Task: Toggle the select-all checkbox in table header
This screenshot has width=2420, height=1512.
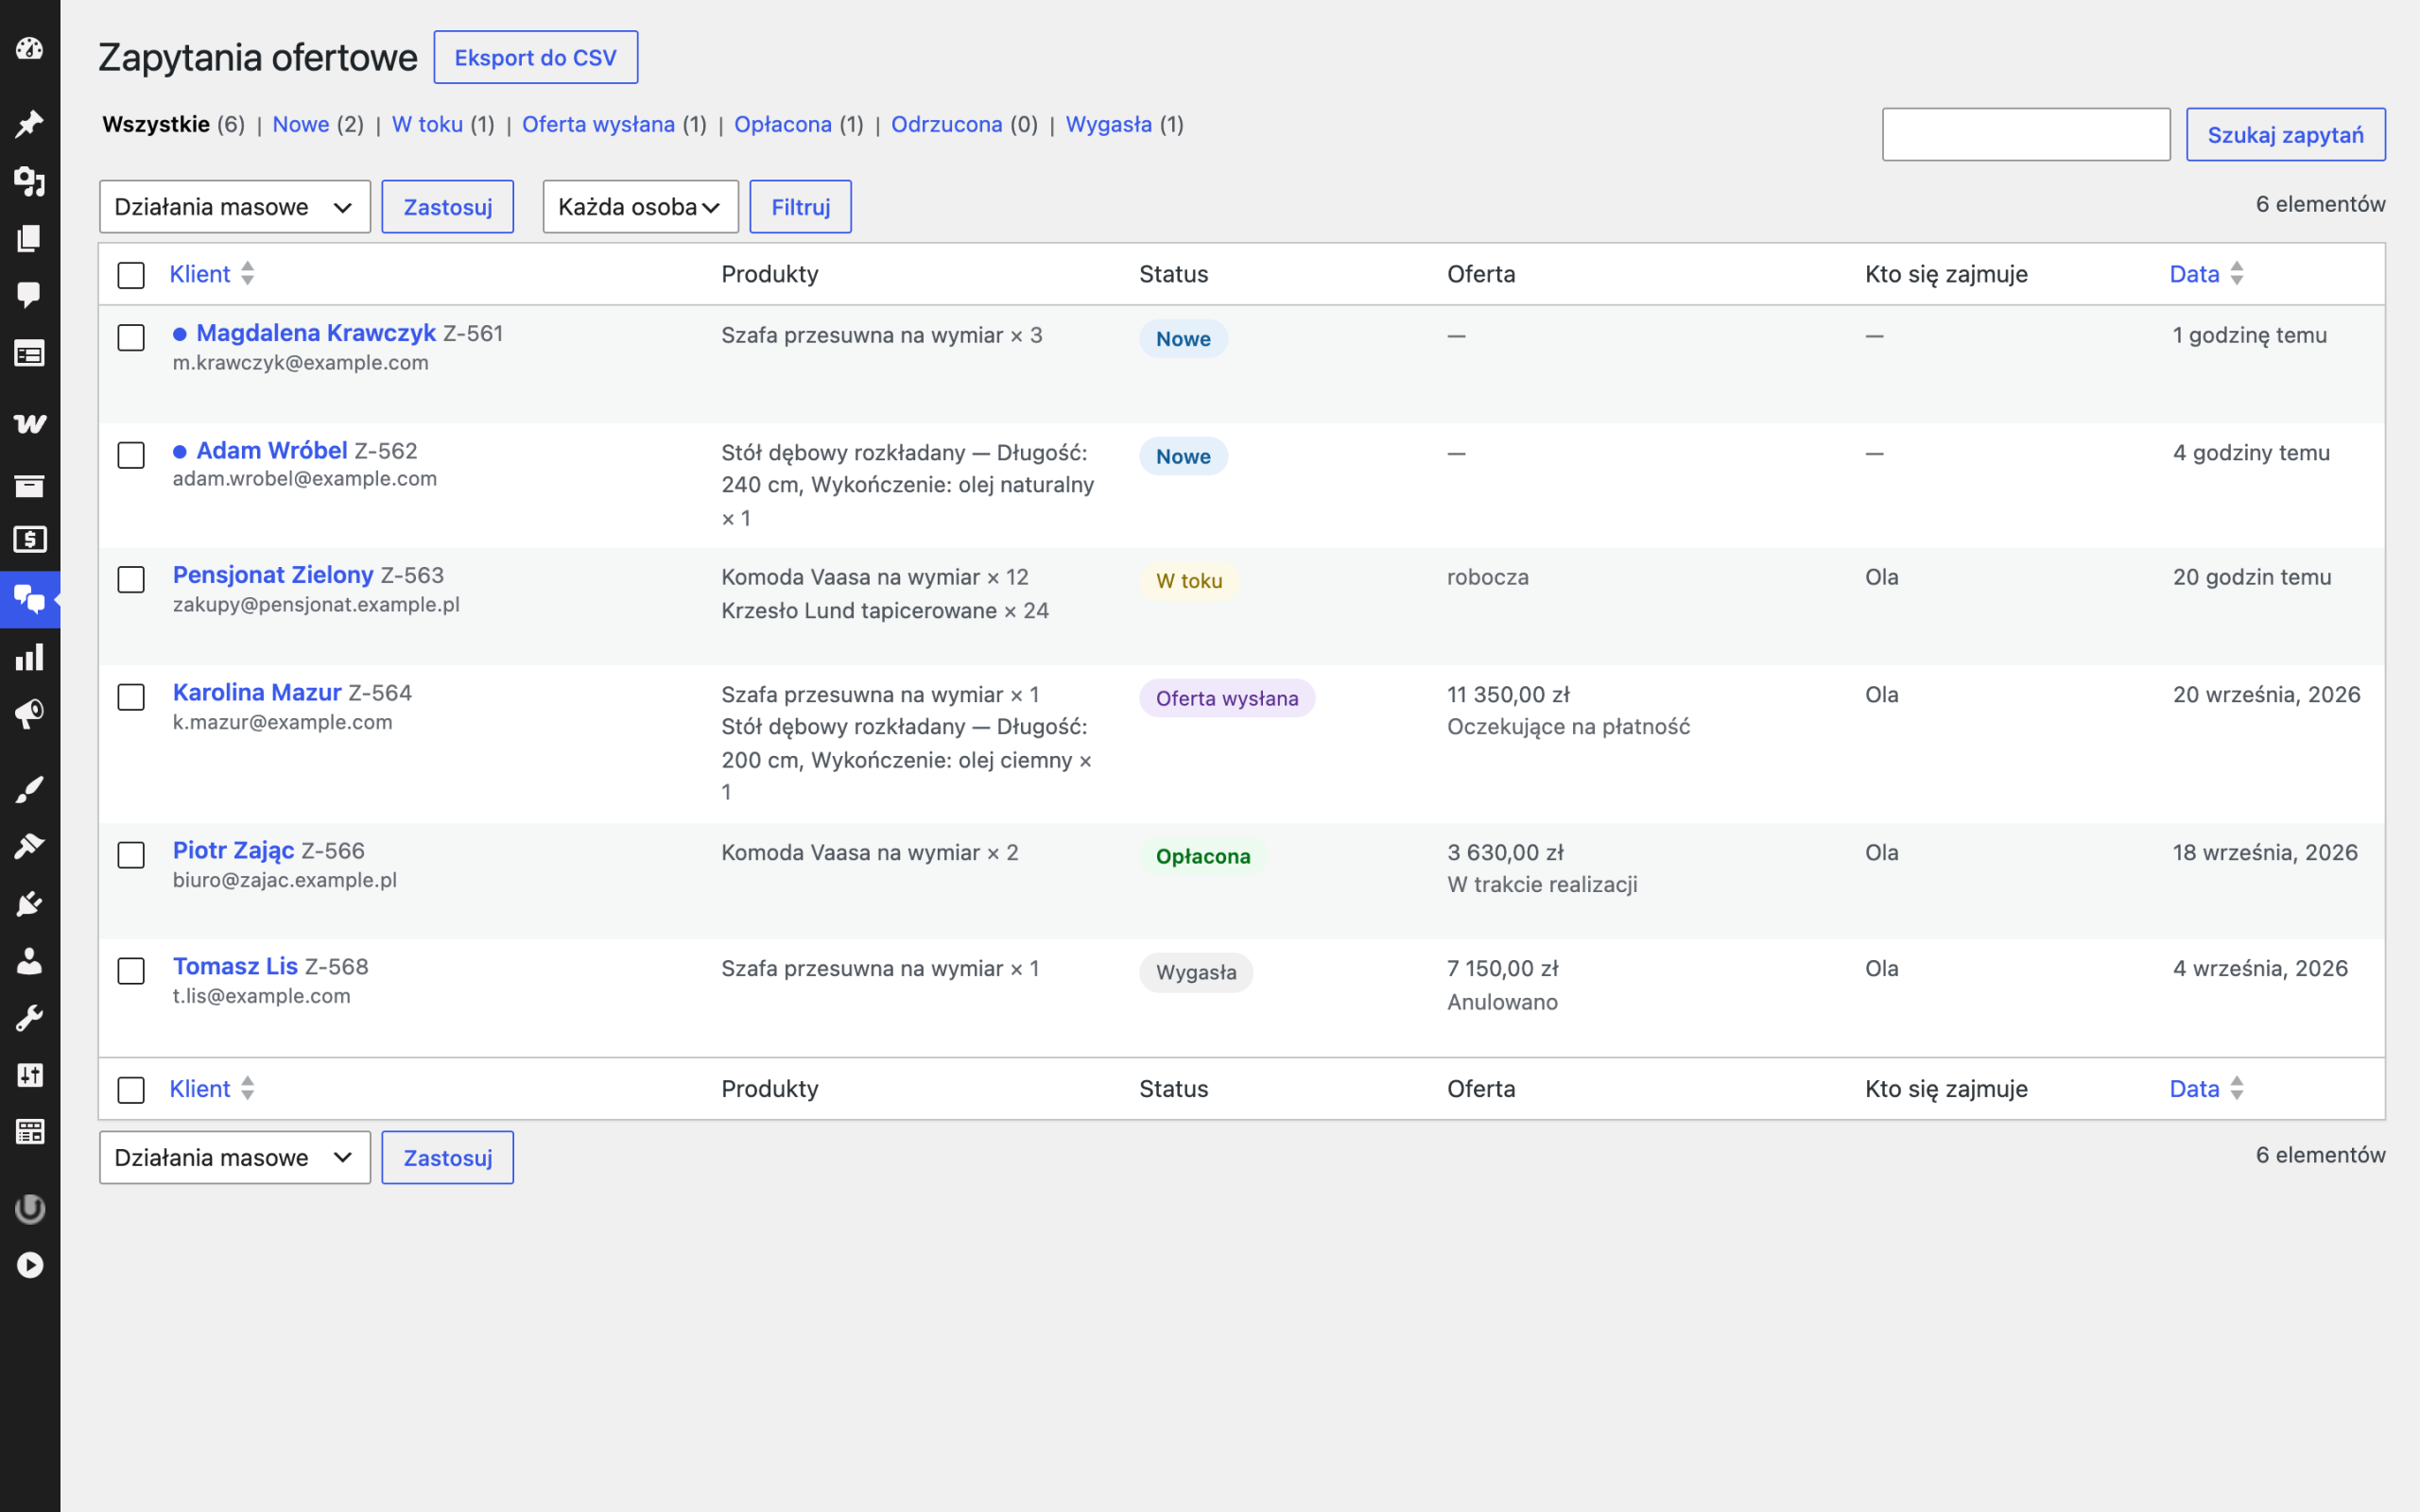Action: [x=131, y=275]
